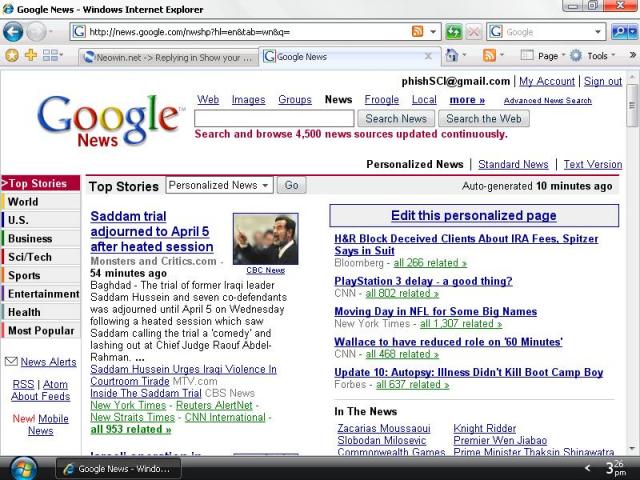
Task: Click the browser Forward arrow button
Action: (36, 32)
